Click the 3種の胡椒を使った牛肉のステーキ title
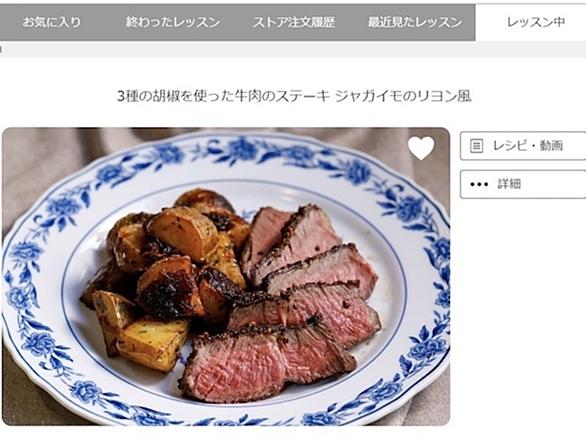This screenshot has height=440, width=586. coord(223,96)
